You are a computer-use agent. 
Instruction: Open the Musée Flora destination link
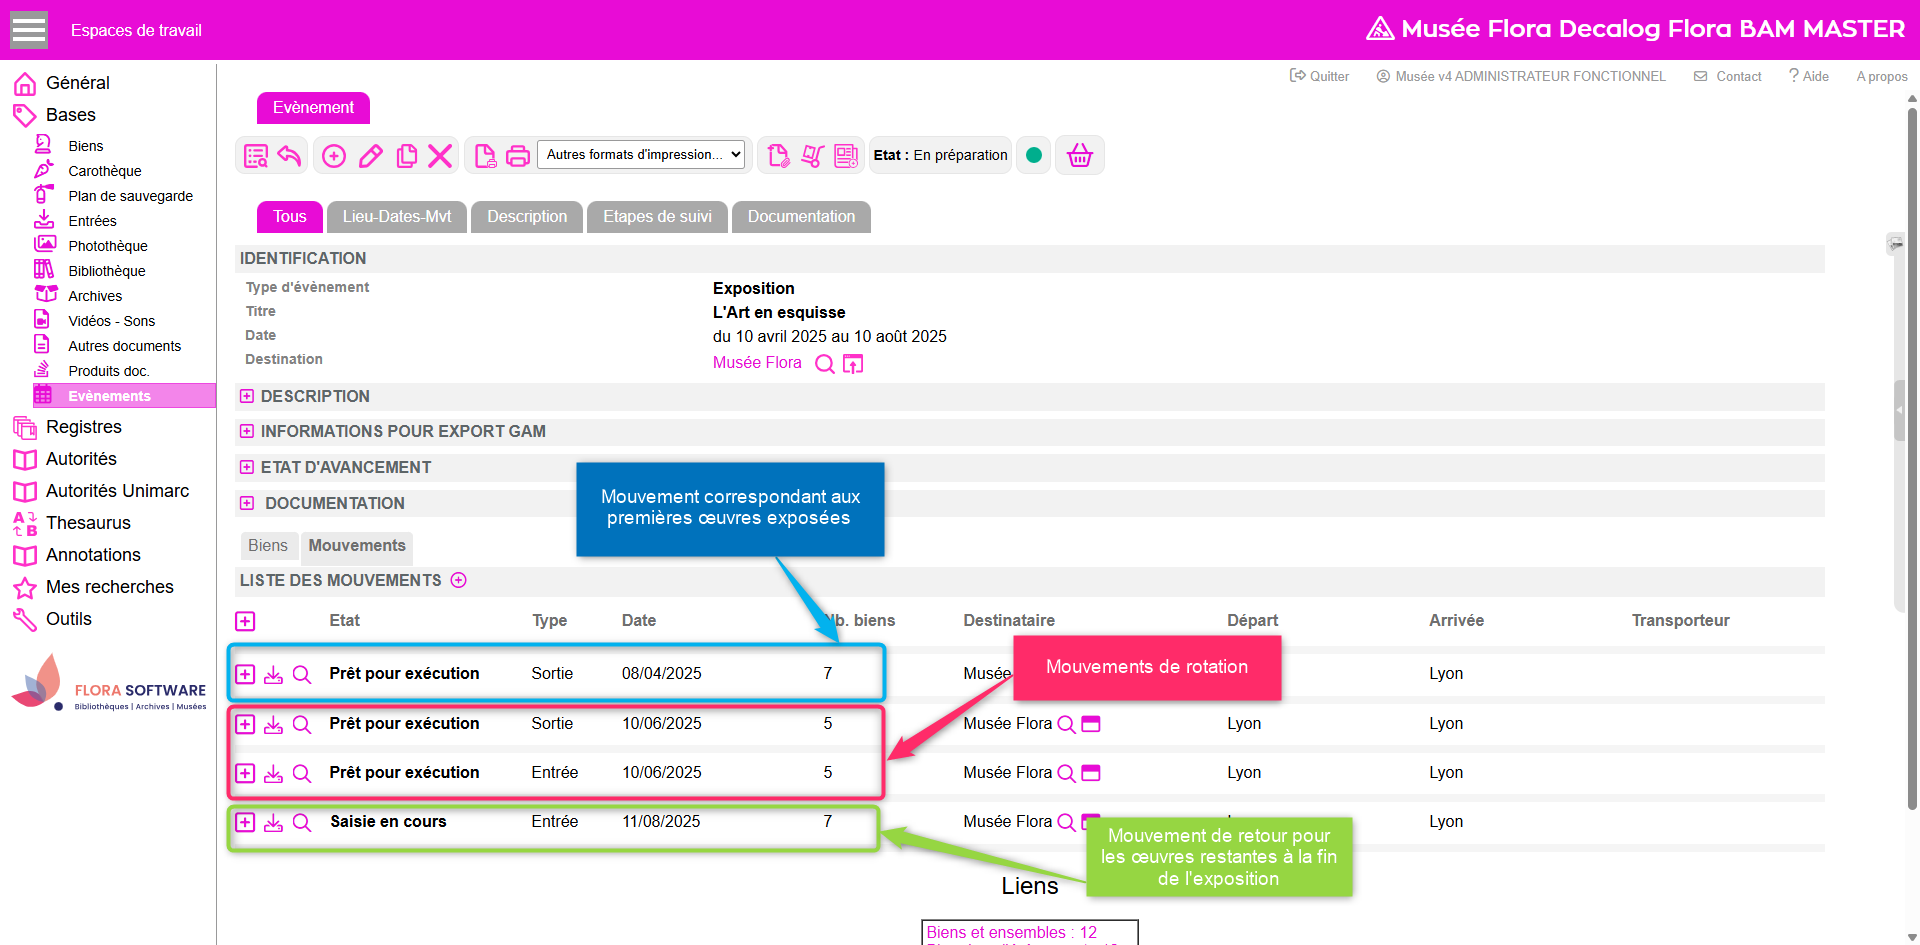coord(757,363)
